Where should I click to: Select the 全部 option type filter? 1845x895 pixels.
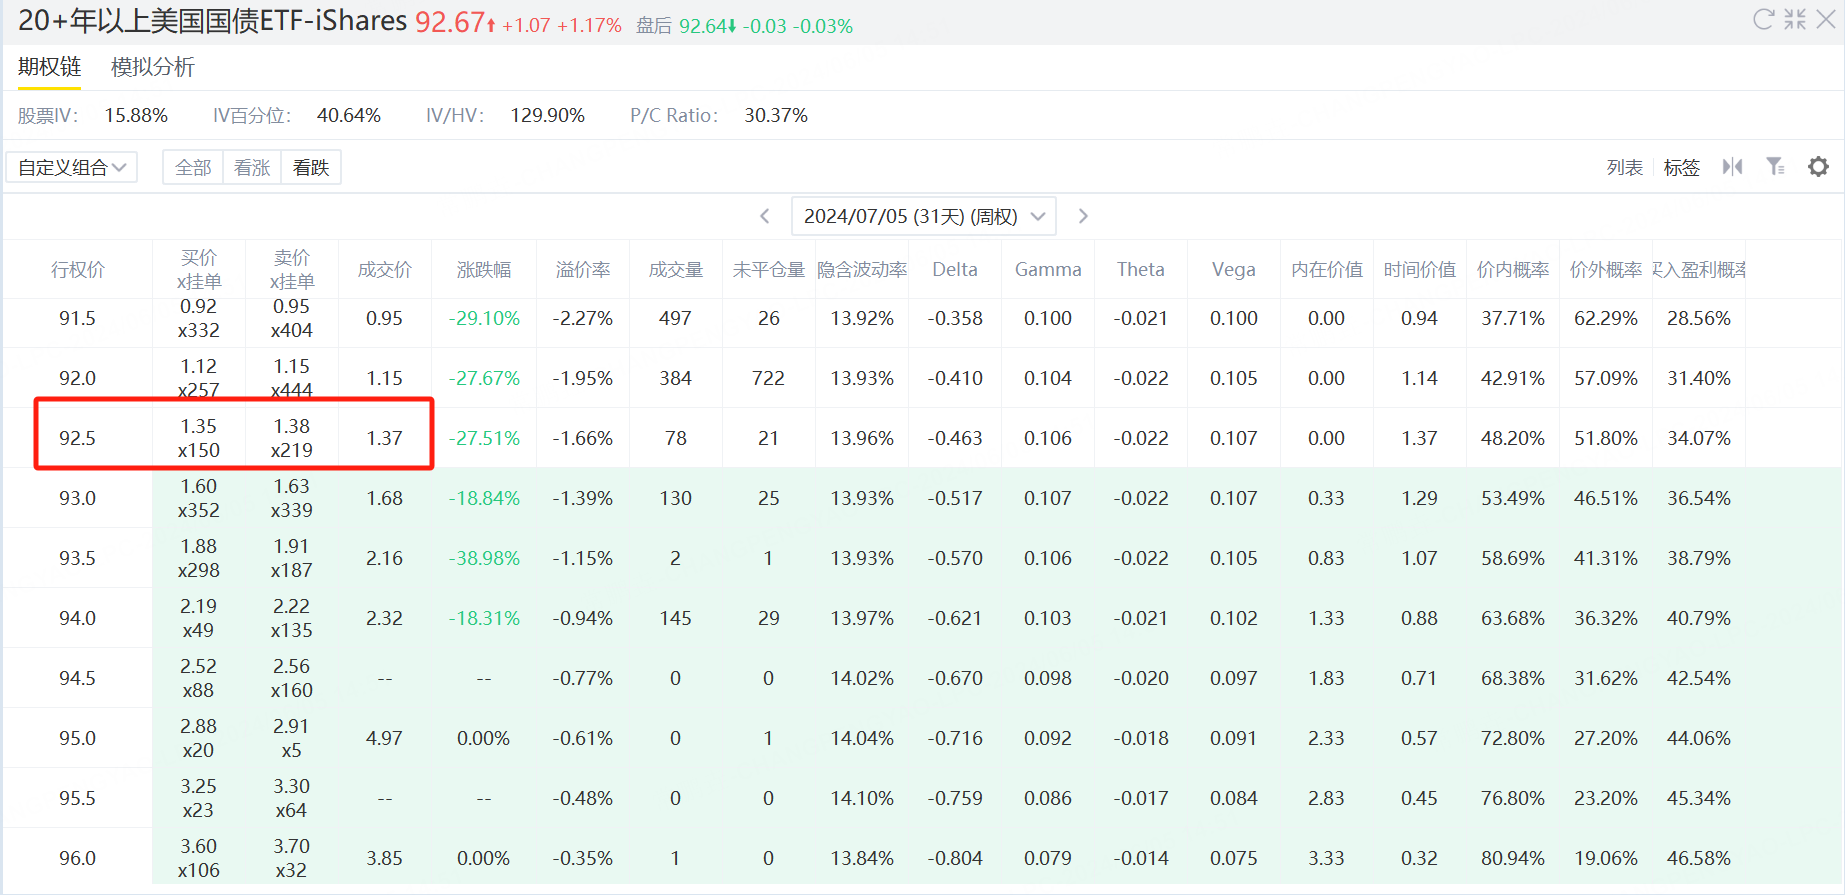193,168
